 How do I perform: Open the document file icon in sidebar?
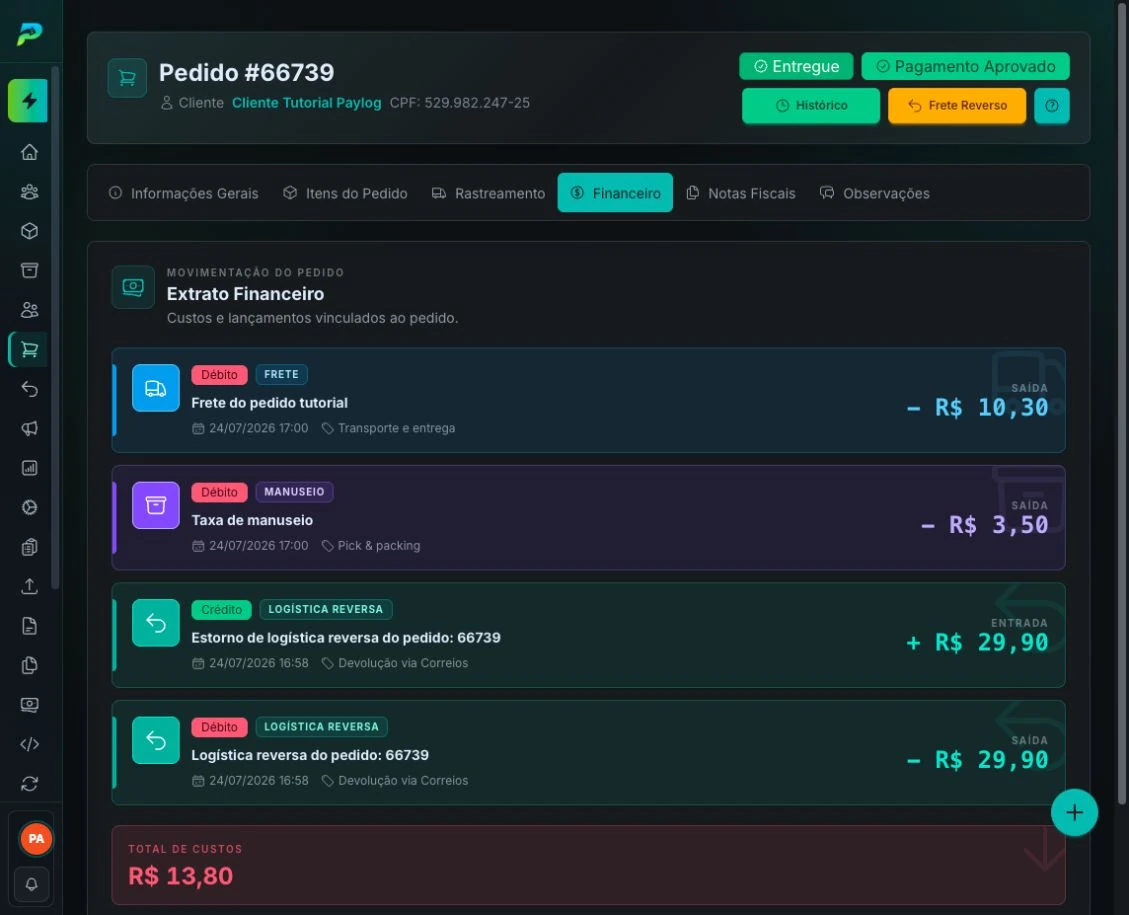(x=30, y=626)
